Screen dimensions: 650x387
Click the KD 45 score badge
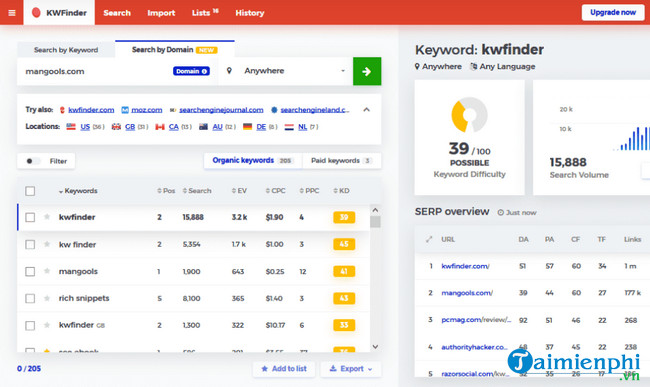coord(344,244)
